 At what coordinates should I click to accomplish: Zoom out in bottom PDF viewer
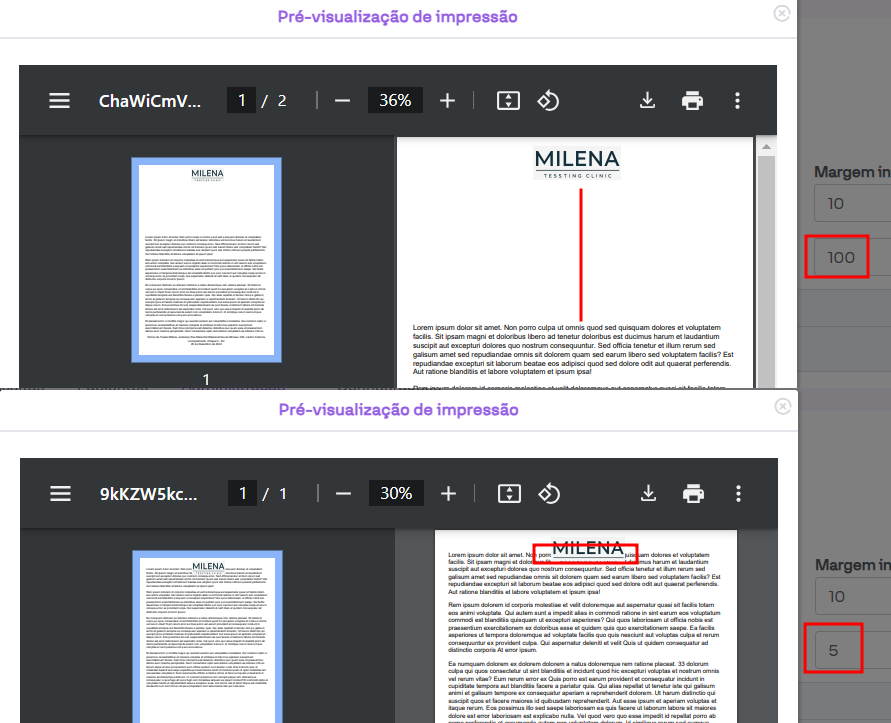click(x=343, y=494)
